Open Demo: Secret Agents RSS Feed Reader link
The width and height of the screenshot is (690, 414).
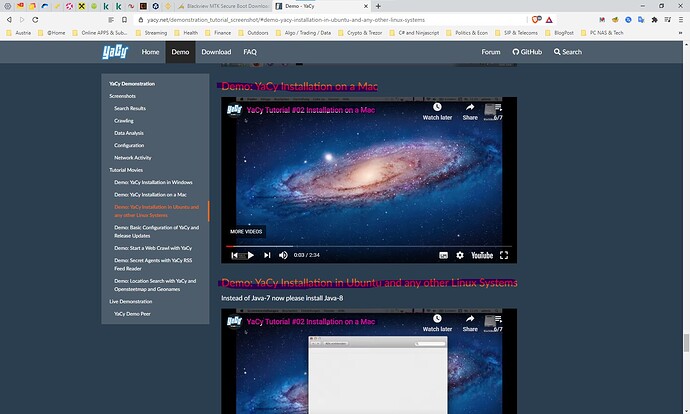pyautogui.click(x=153, y=264)
